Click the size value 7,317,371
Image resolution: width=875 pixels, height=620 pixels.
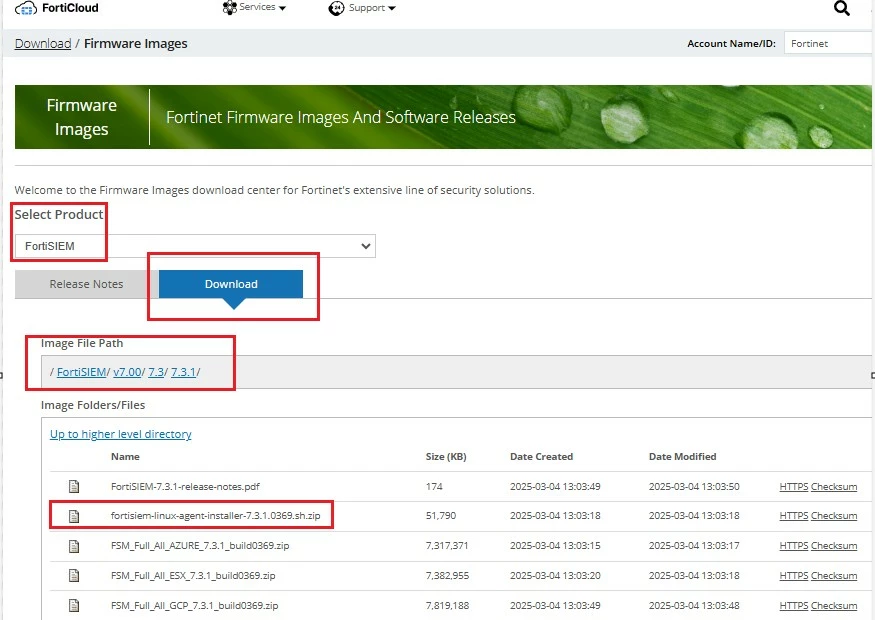pyautogui.click(x=447, y=546)
